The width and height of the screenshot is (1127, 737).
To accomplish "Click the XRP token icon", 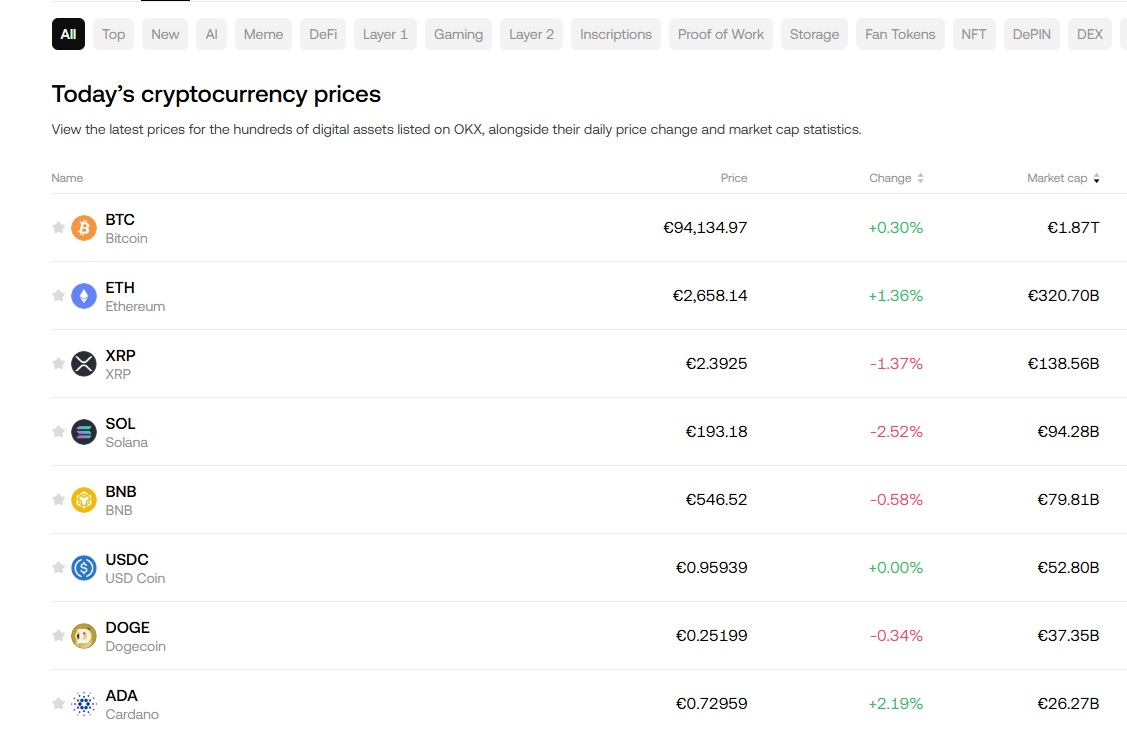I will click(x=83, y=363).
